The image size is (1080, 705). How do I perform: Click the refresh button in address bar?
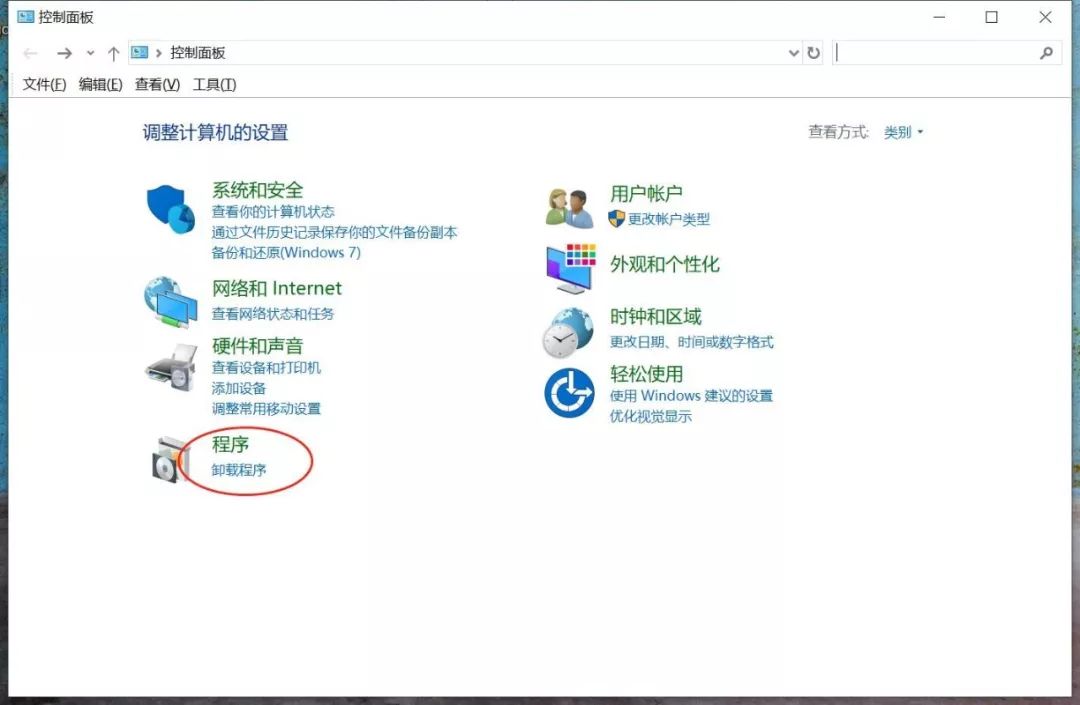pos(813,53)
